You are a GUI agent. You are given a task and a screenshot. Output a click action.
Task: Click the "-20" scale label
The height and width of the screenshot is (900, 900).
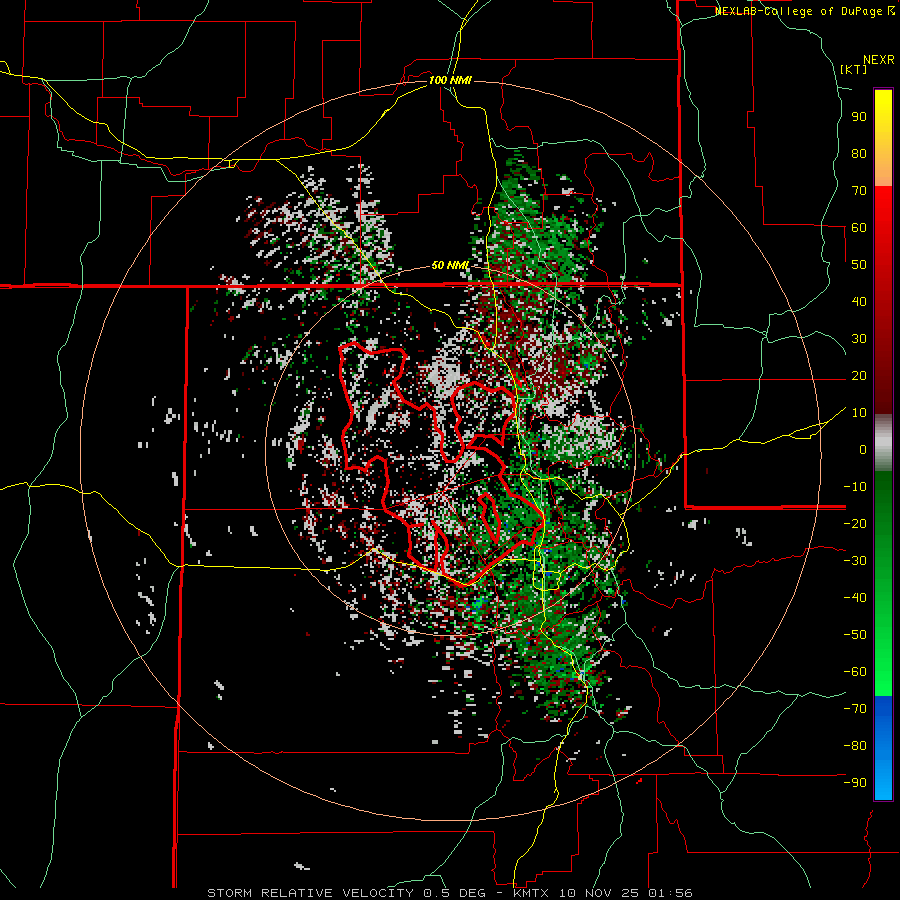855,523
